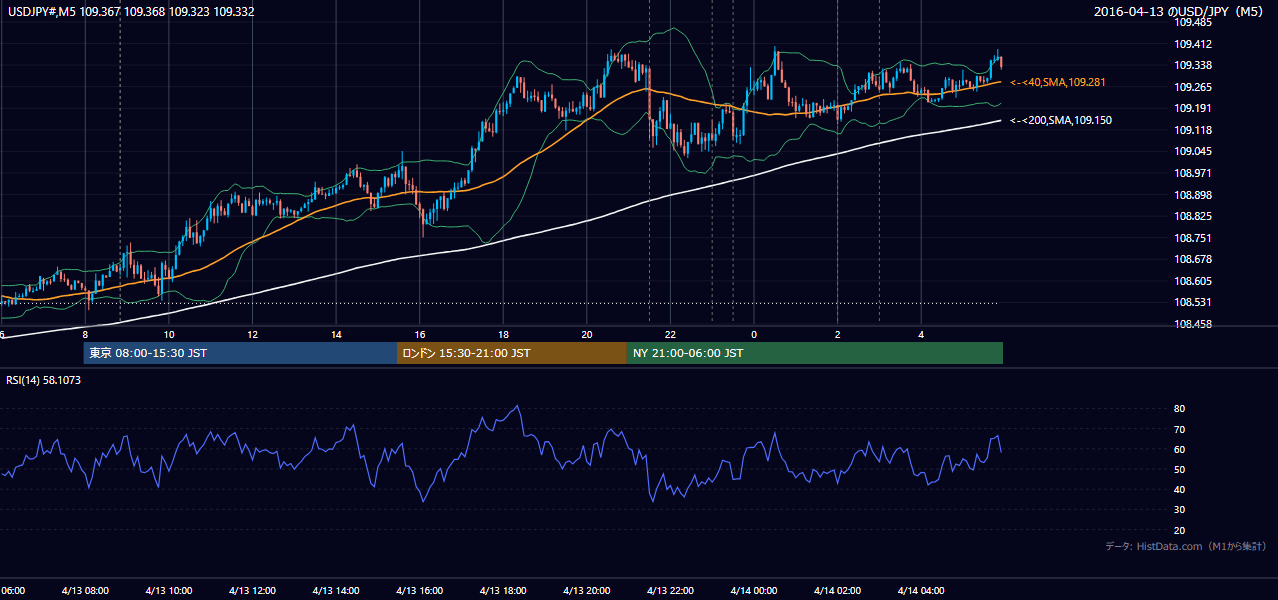
Task: Click the 4/14 00:00 time axis label
Action: (x=754, y=591)
